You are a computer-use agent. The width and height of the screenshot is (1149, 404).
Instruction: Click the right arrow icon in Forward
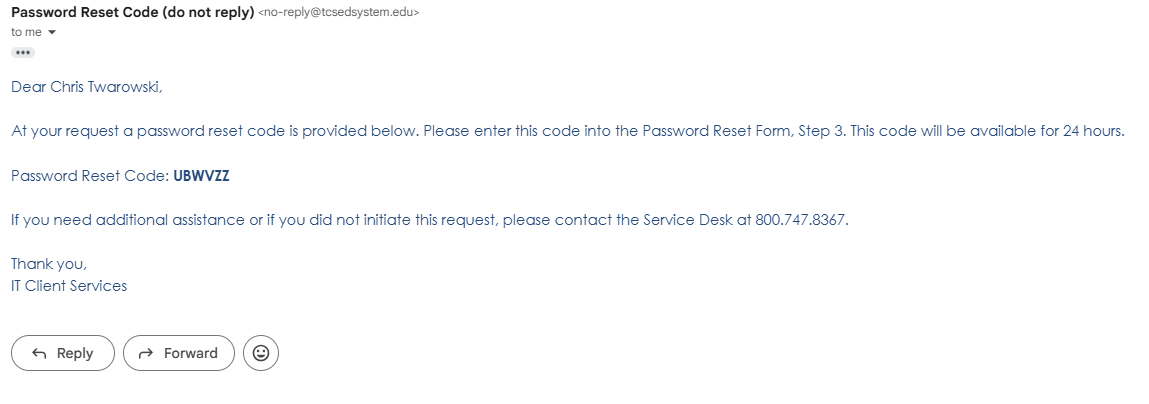pyautogui.click(x=146, y=353)
